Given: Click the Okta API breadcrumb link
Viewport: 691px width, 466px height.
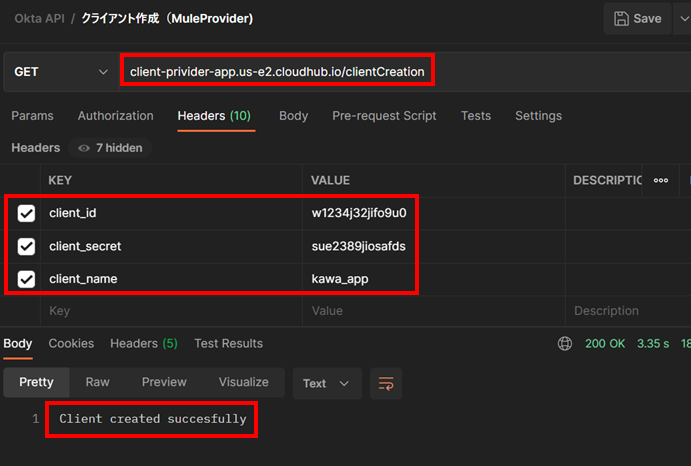Looking at the screenshot, I should point(41,19).
